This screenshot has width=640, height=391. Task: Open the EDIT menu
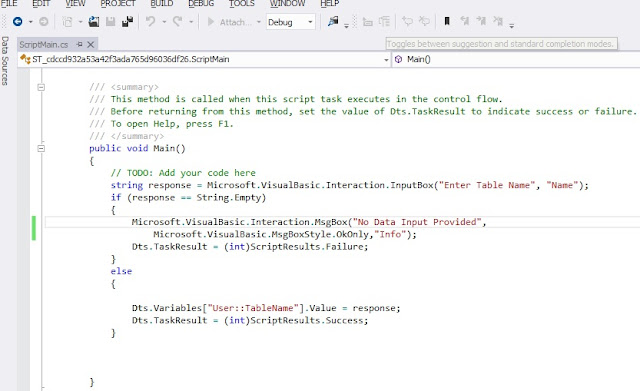click(41, 4)
